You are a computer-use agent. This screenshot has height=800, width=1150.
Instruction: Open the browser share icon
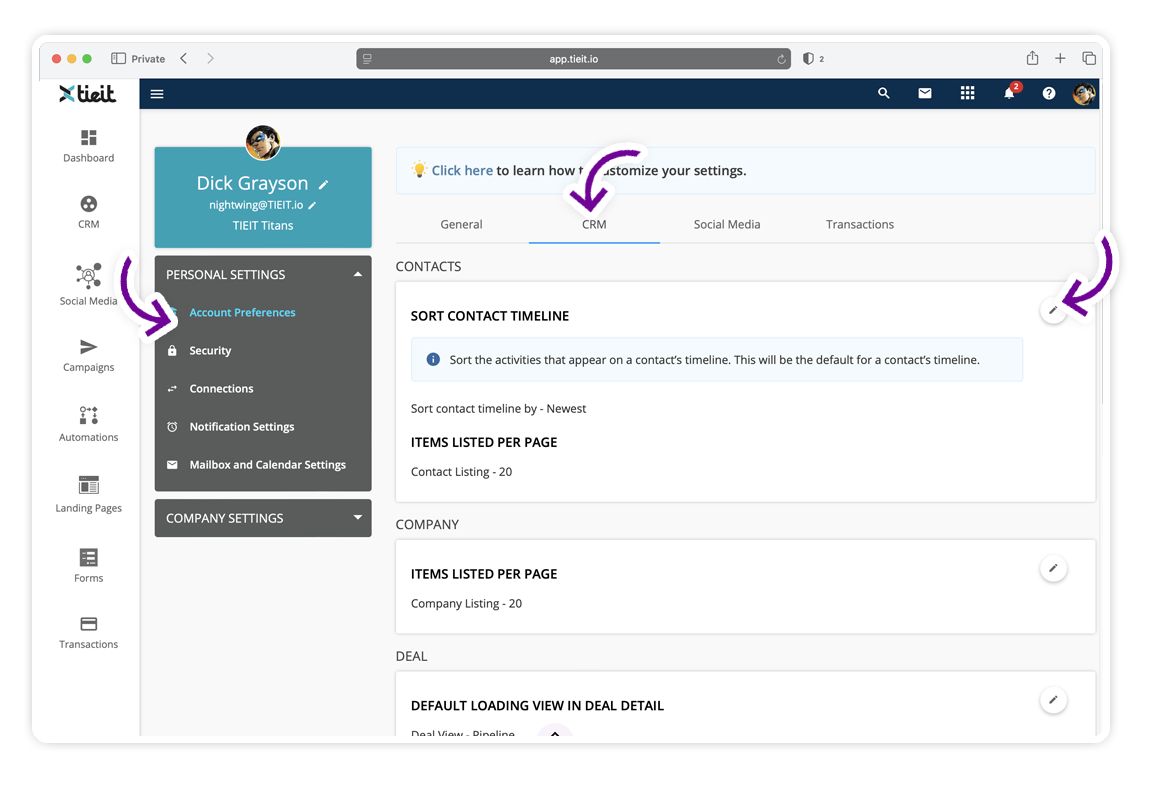click(1033, 58)
